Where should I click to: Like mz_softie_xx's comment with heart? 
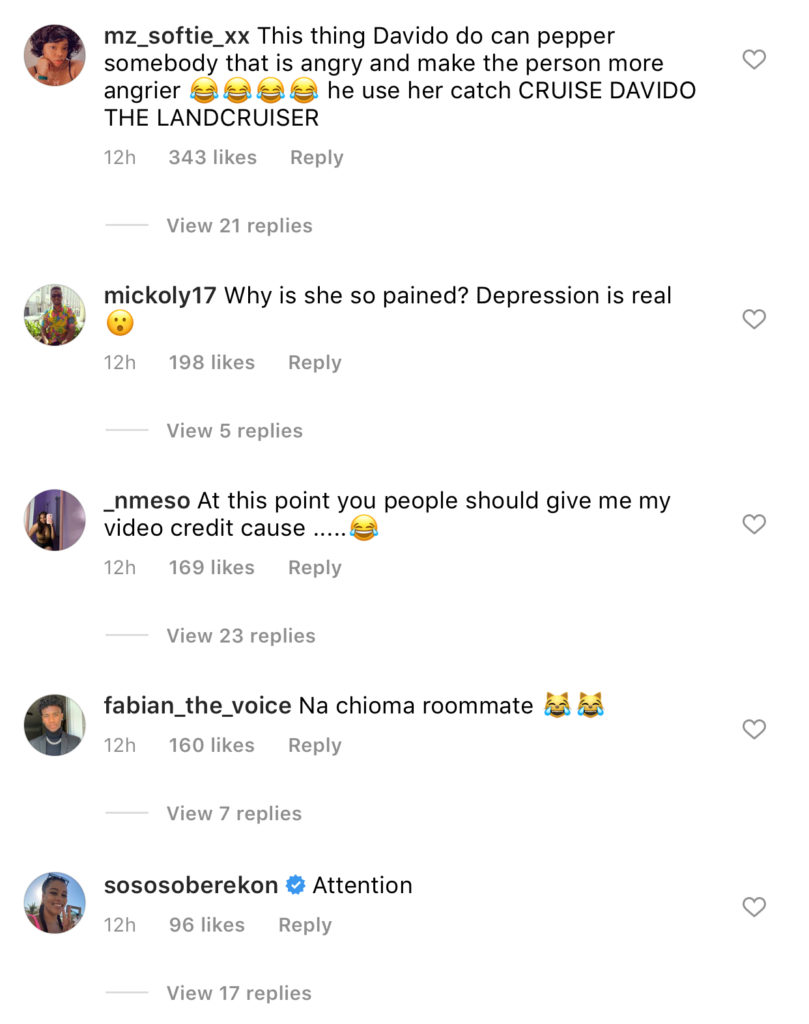click(754, 60)
